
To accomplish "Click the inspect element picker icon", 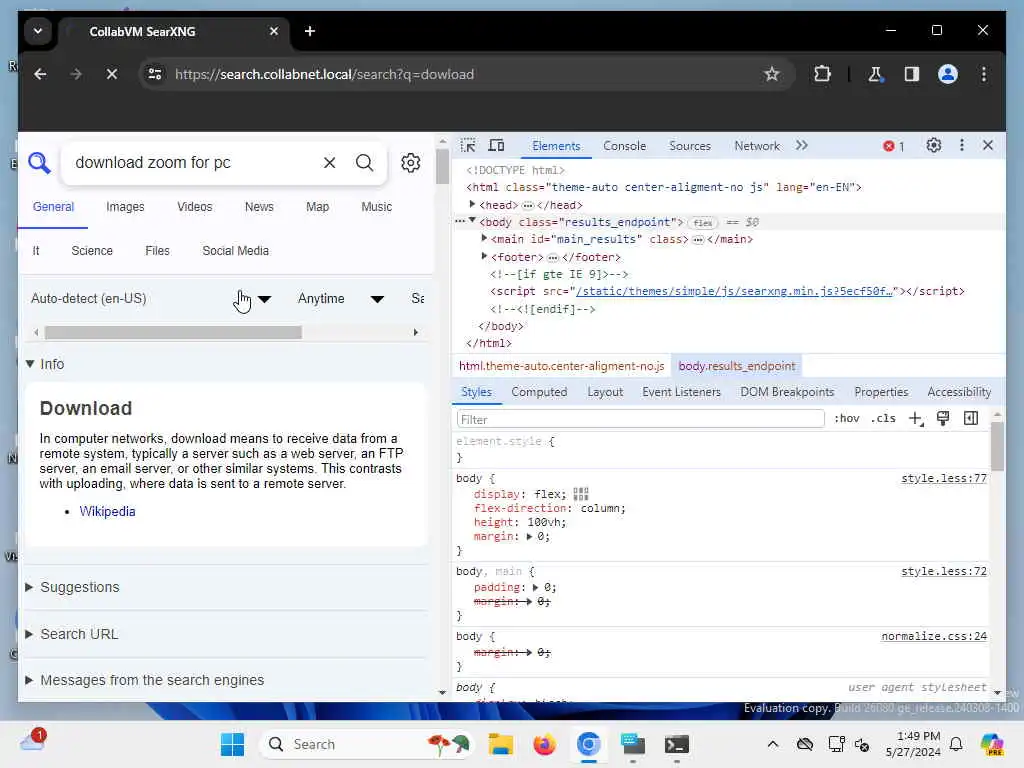I will pyautogui.click(x=468, y=145).
